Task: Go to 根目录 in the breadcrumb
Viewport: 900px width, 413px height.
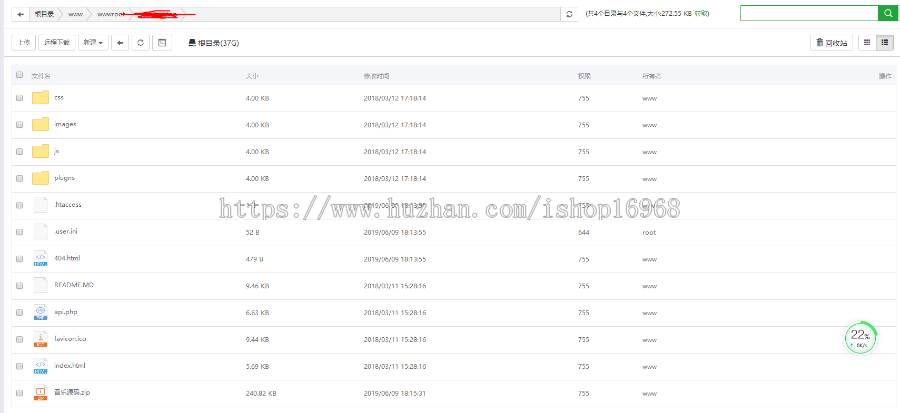Action: point(44,14)
